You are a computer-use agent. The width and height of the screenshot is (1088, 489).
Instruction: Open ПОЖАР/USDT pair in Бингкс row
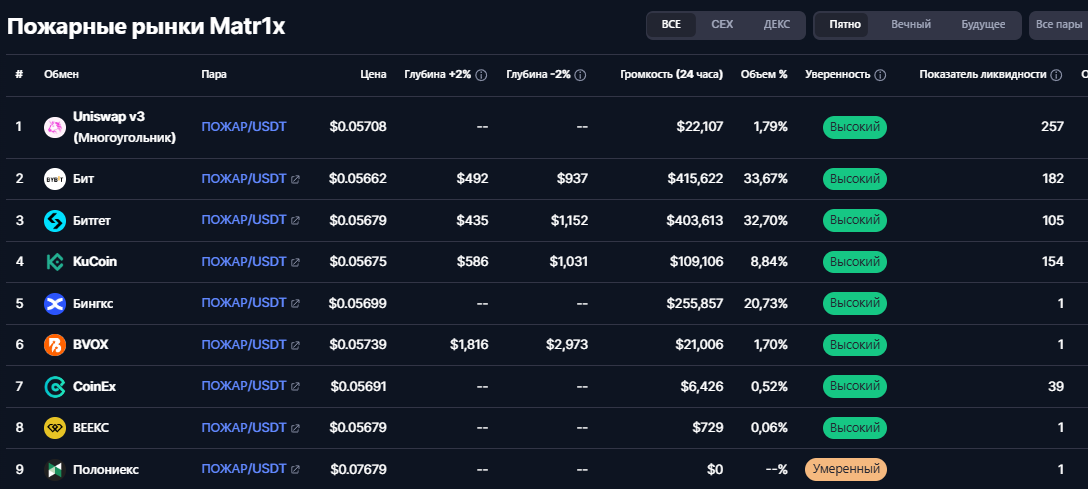[x=244, y=303]
